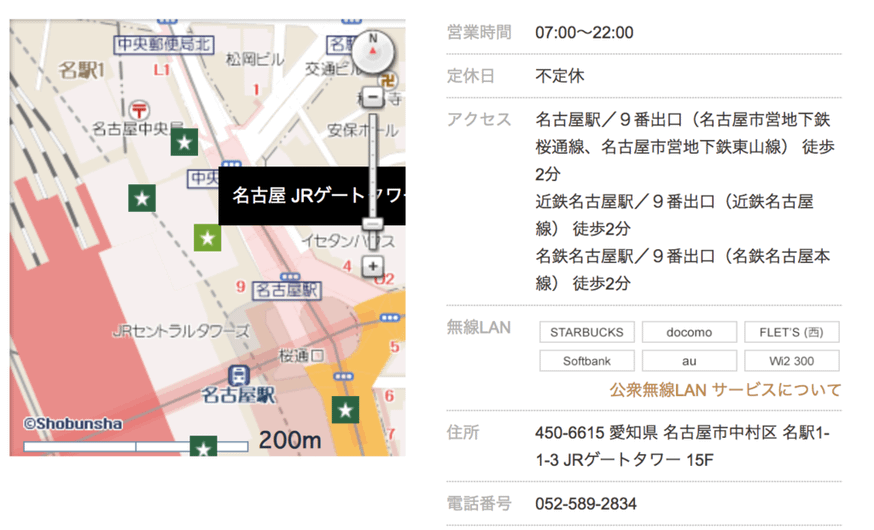Click the business hours 07:00〜22:00
The height and width of the screenshot is (530, 874).
pos(584,32)
